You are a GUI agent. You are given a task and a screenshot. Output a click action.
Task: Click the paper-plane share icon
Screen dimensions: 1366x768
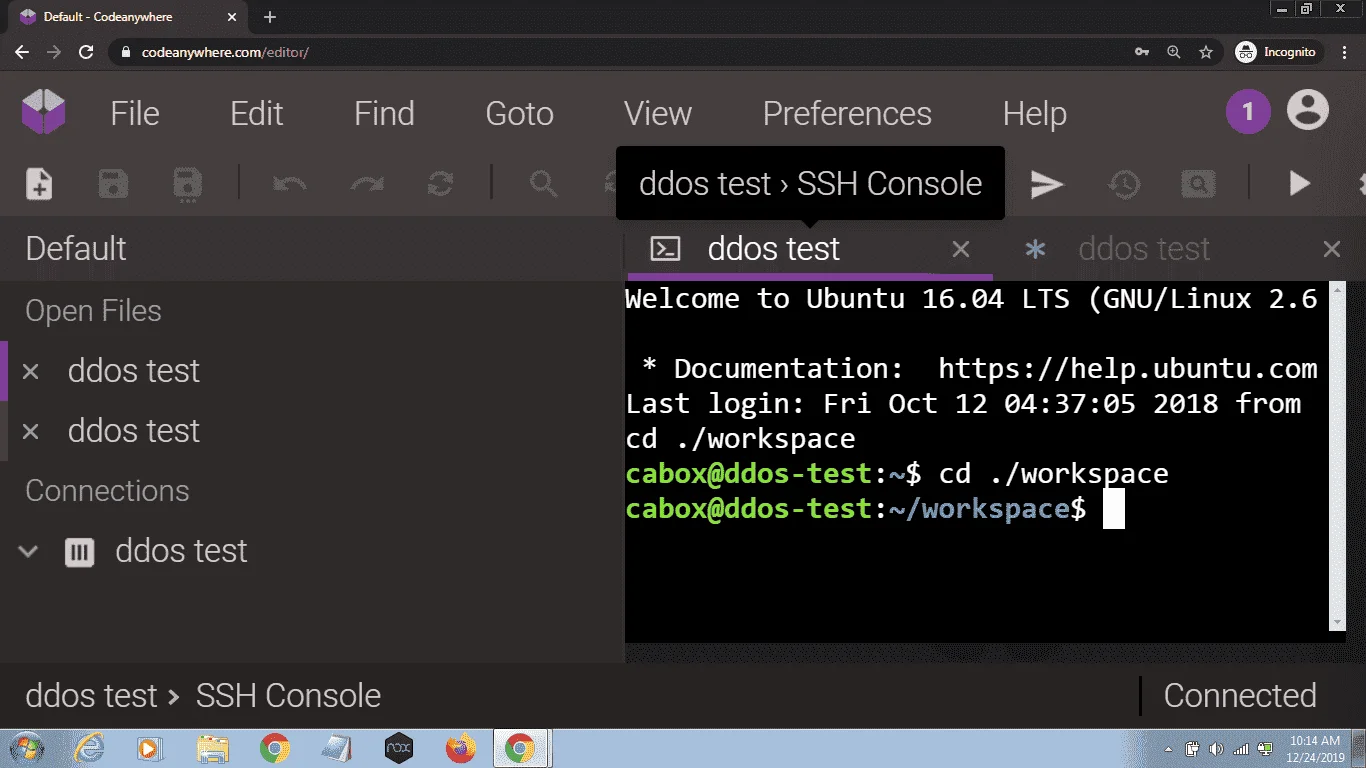[x=1047, y=184]
